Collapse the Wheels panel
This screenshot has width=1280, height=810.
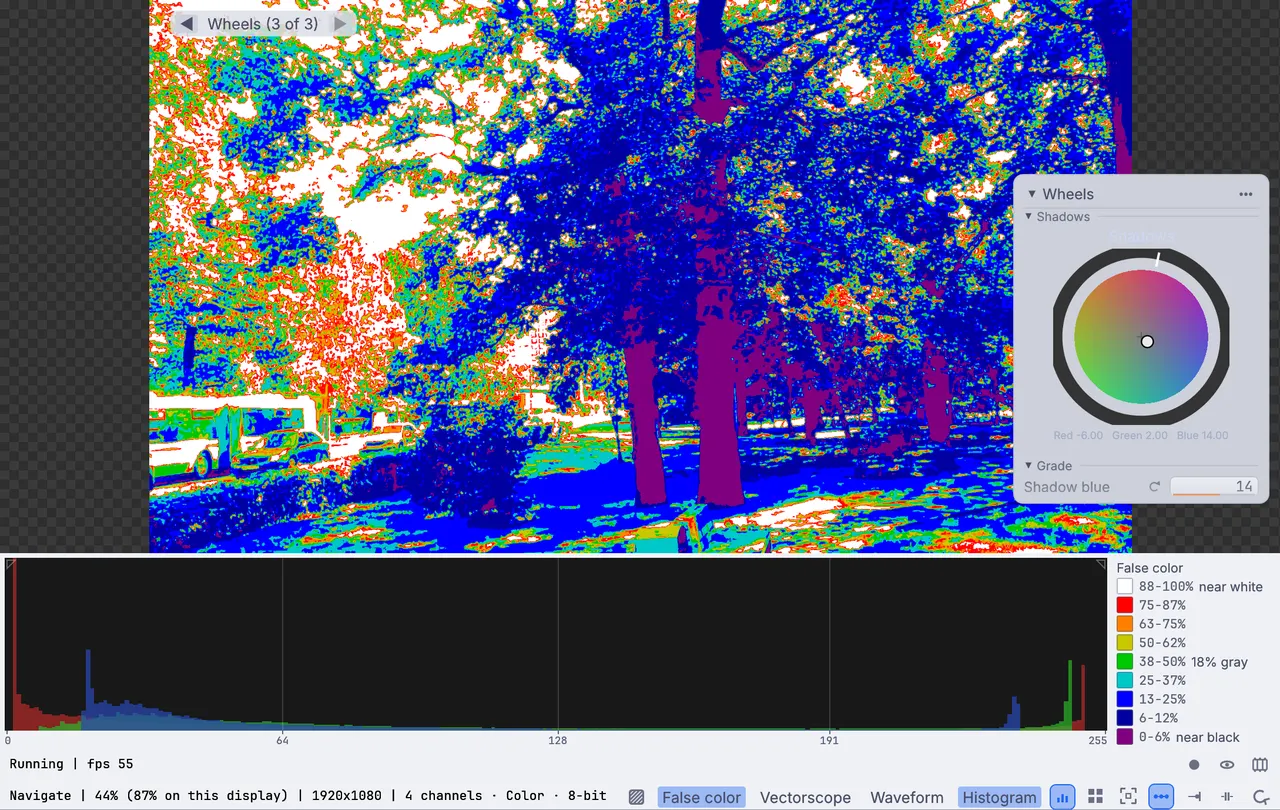point(1032,194)
